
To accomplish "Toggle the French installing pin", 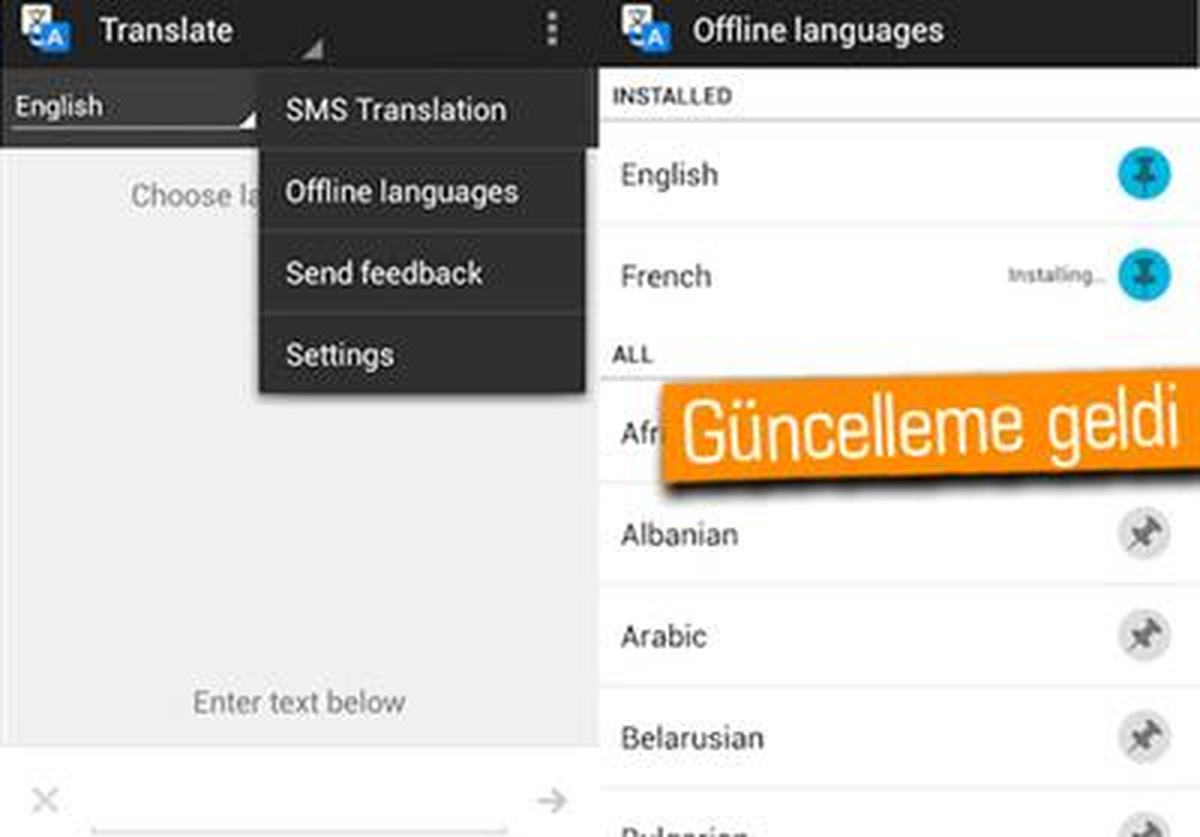I will tap(1143, 273).
